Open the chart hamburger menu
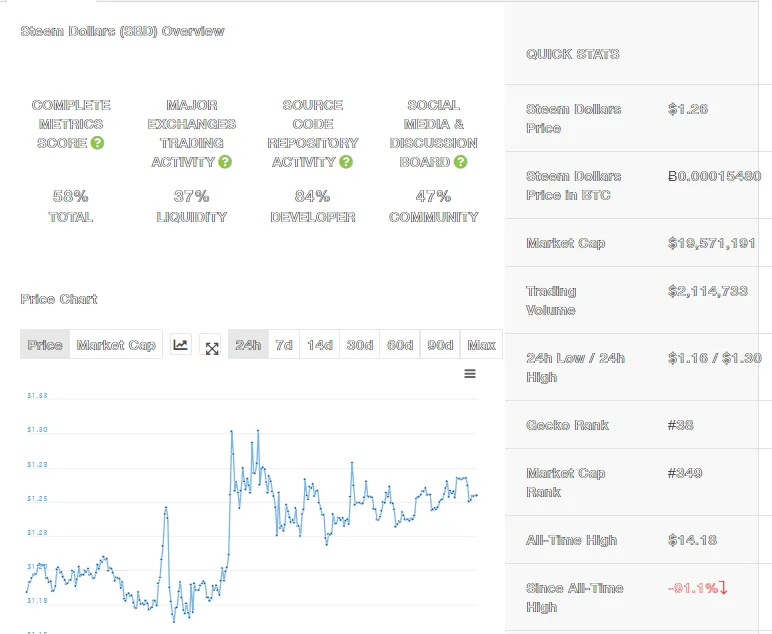 pyautogui.click(x=470, y=374)
